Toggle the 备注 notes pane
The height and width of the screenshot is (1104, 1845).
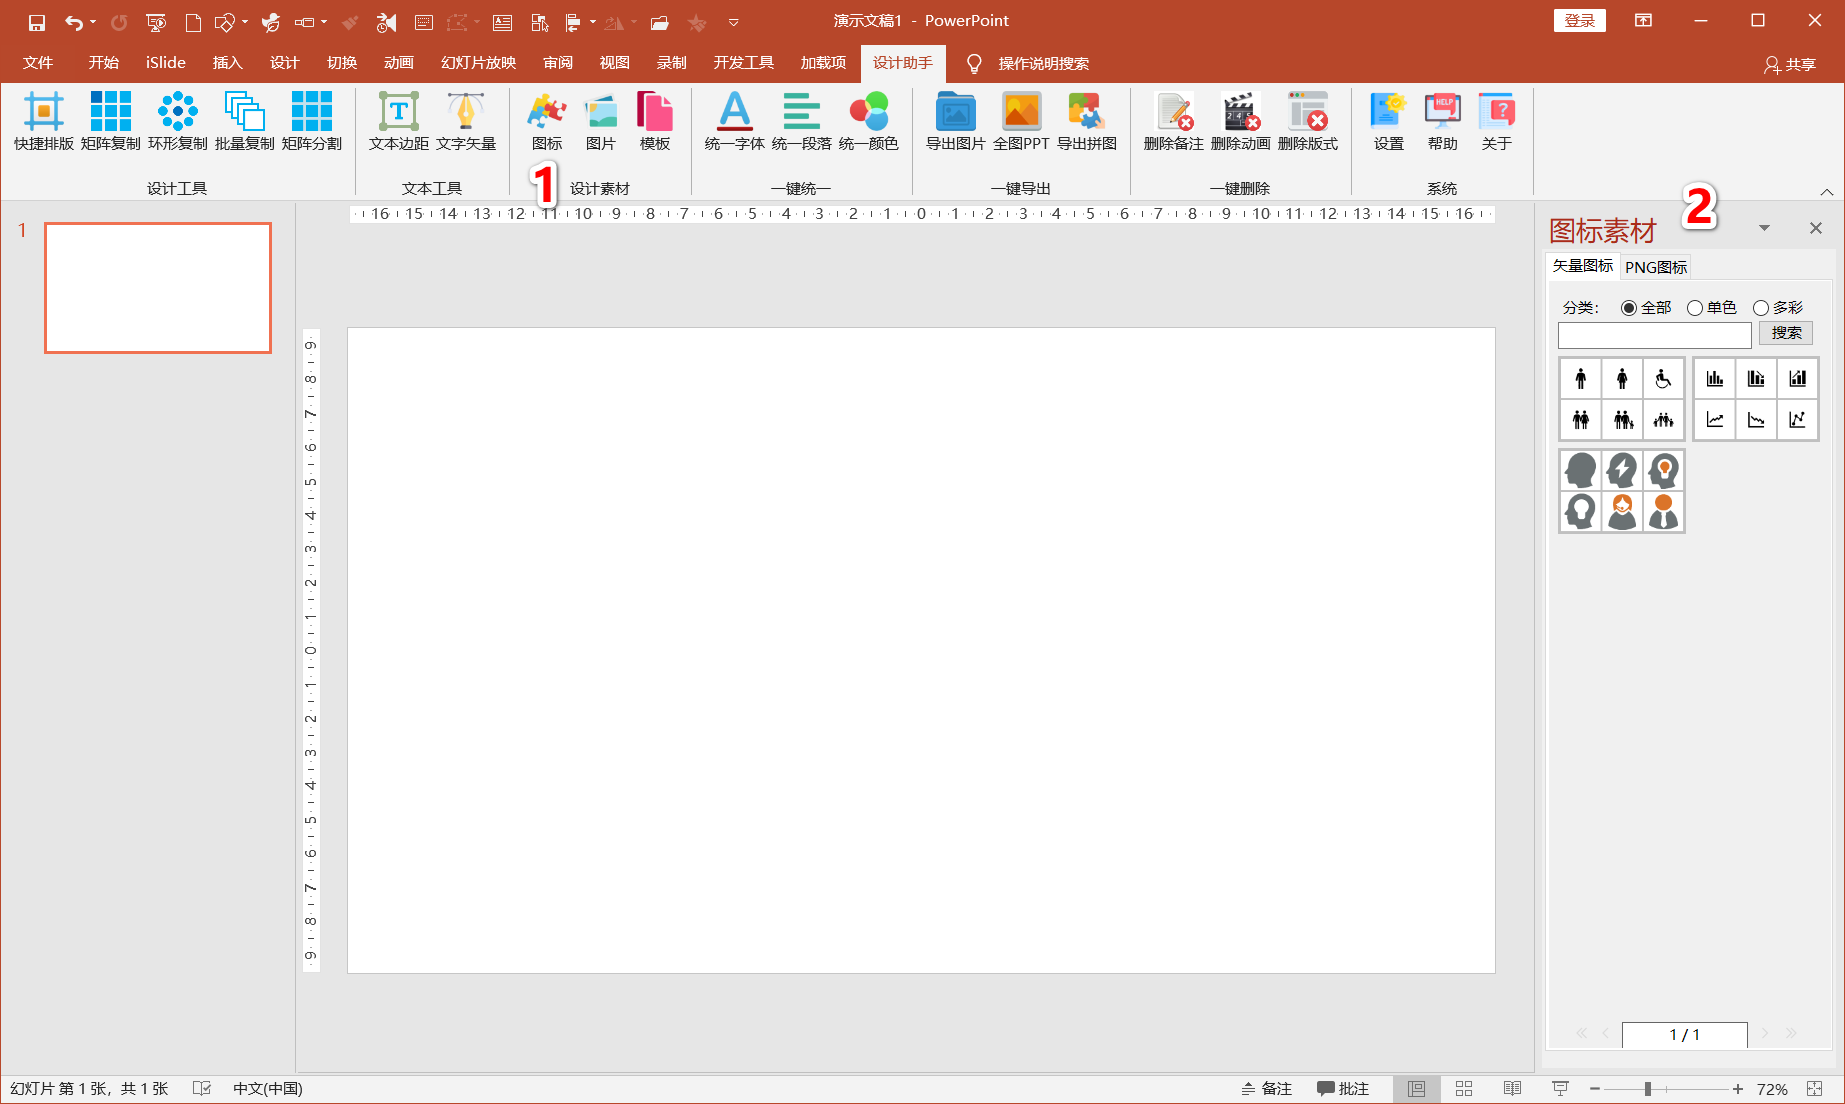(x=1267, y=1089)
